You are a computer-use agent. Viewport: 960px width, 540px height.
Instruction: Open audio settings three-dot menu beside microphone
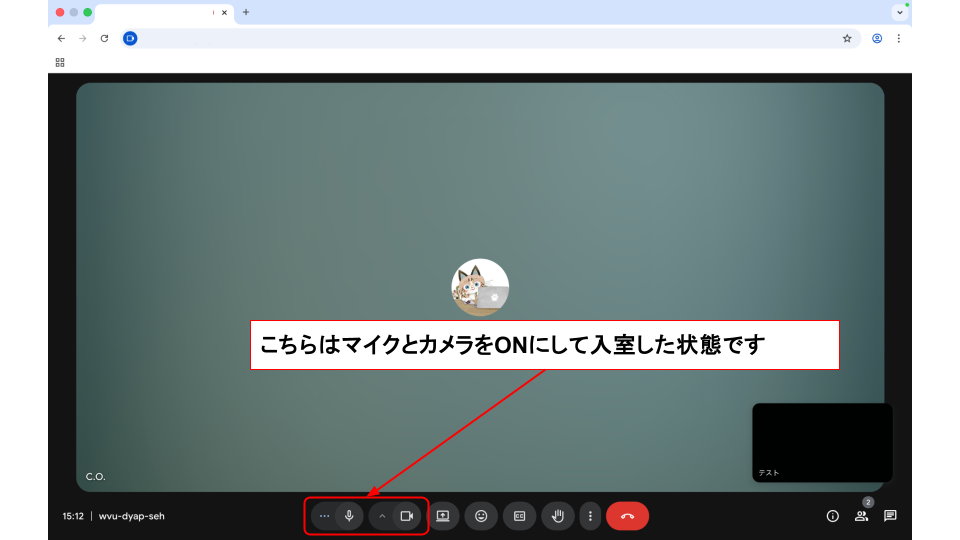click(x=324, y=516)
